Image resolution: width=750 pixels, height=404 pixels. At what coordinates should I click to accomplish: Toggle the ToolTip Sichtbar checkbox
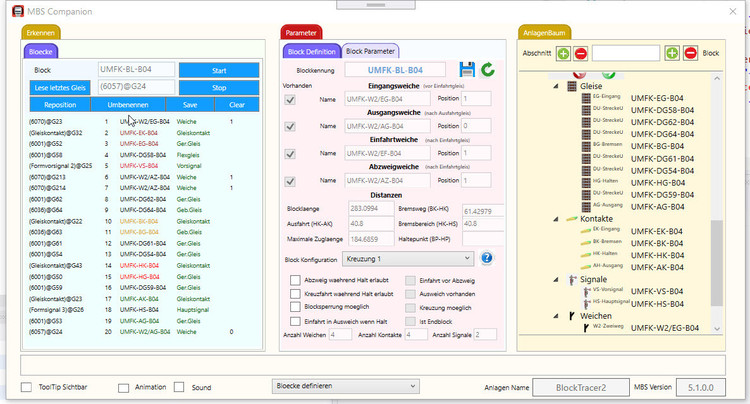[x=26, y=387]
